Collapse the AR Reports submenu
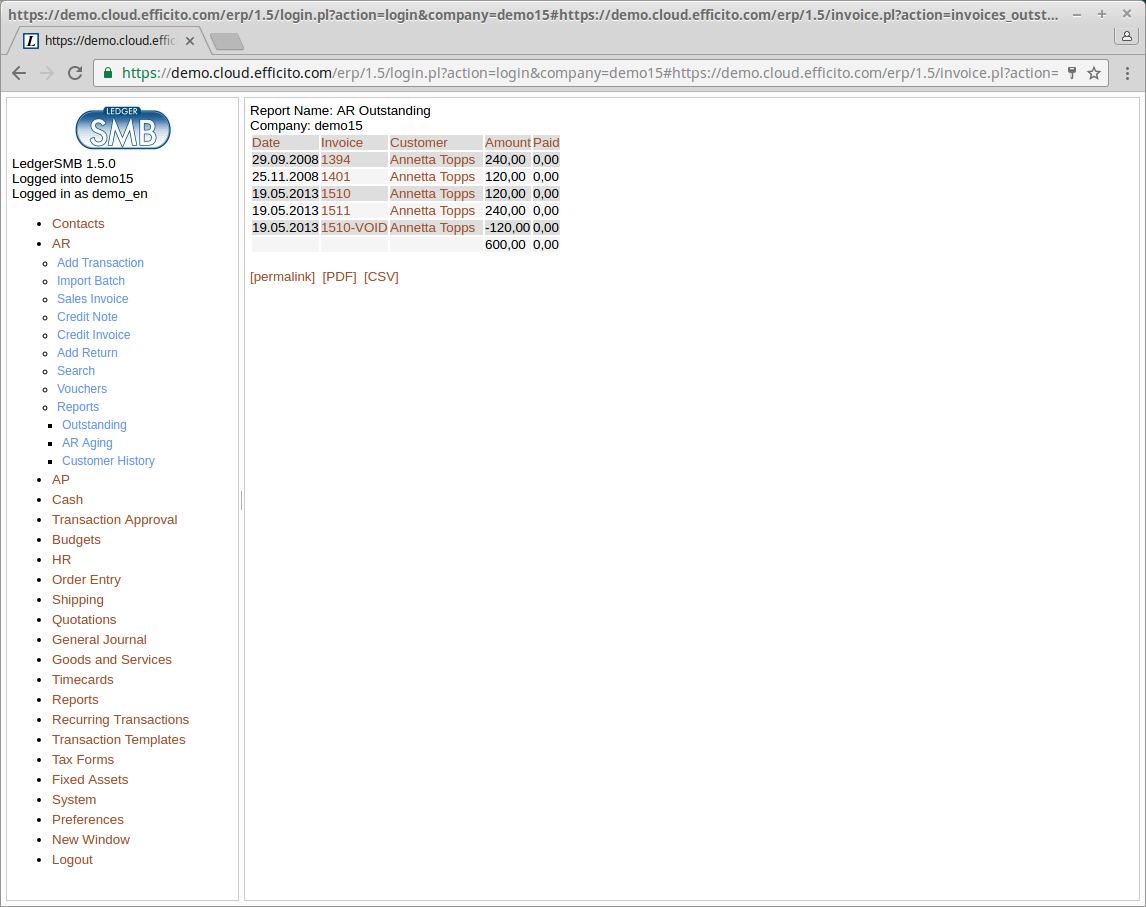 pos(78,407)
